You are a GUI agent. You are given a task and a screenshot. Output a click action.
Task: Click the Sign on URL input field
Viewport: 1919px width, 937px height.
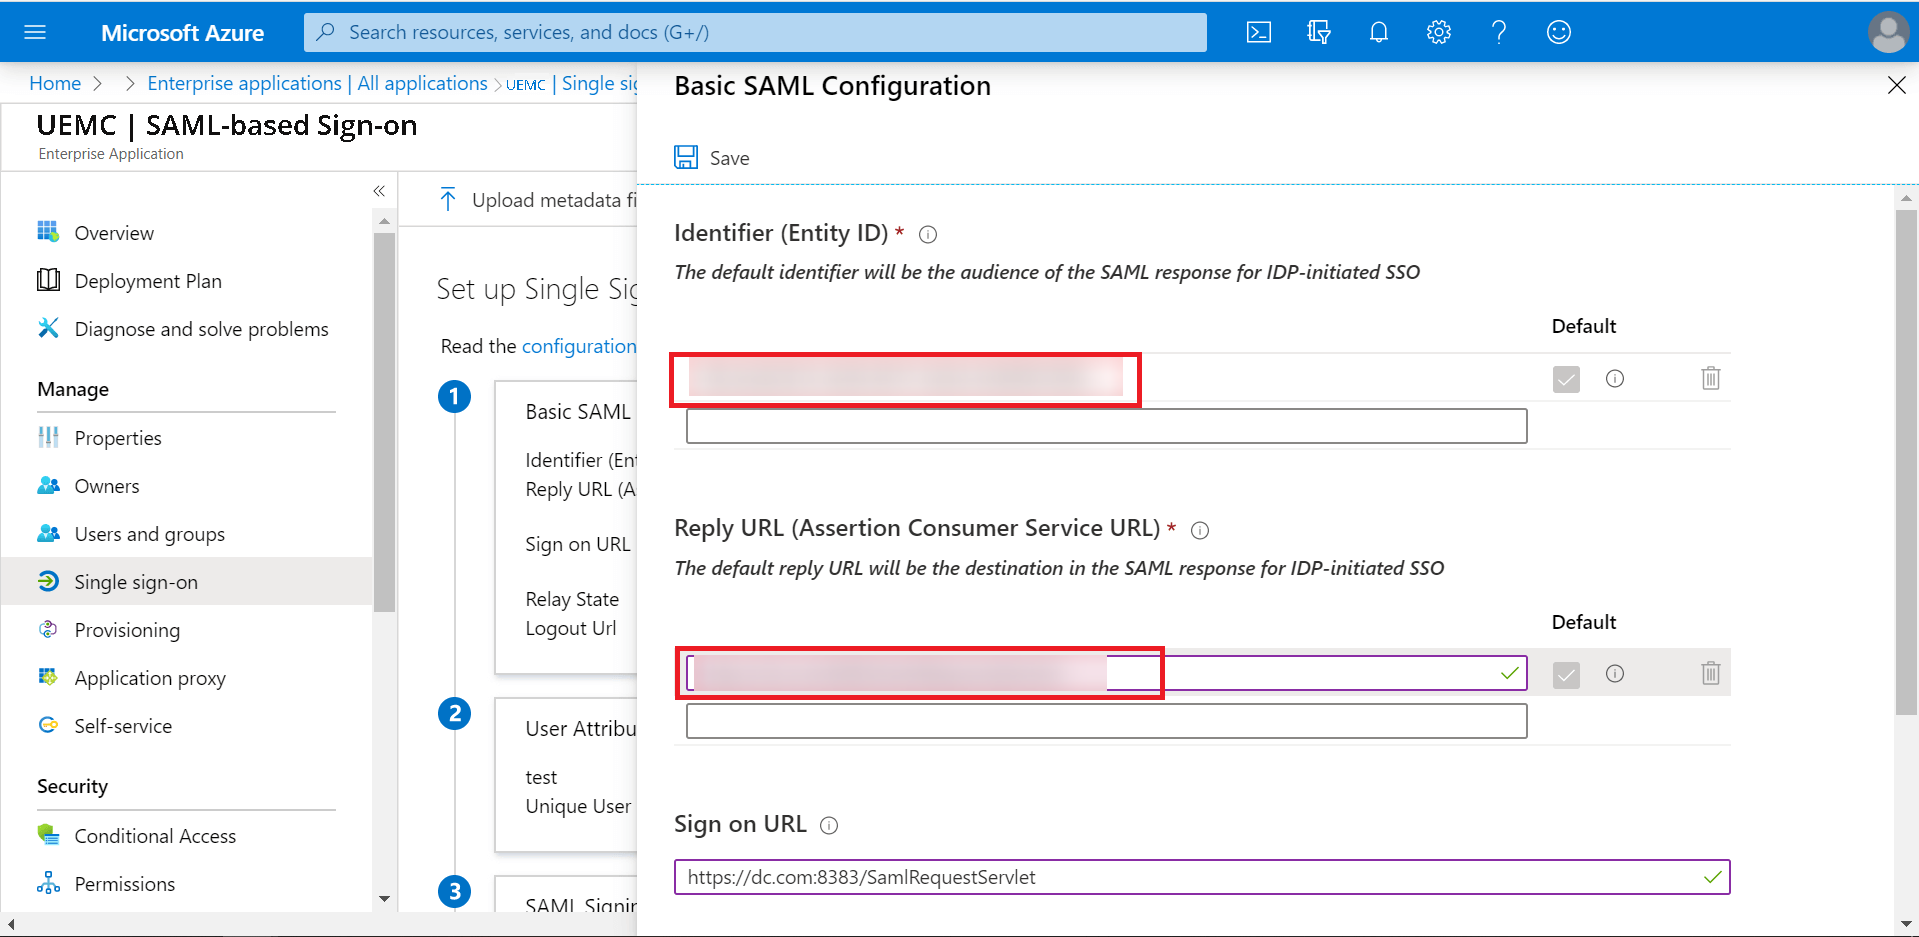point(1190,877)
